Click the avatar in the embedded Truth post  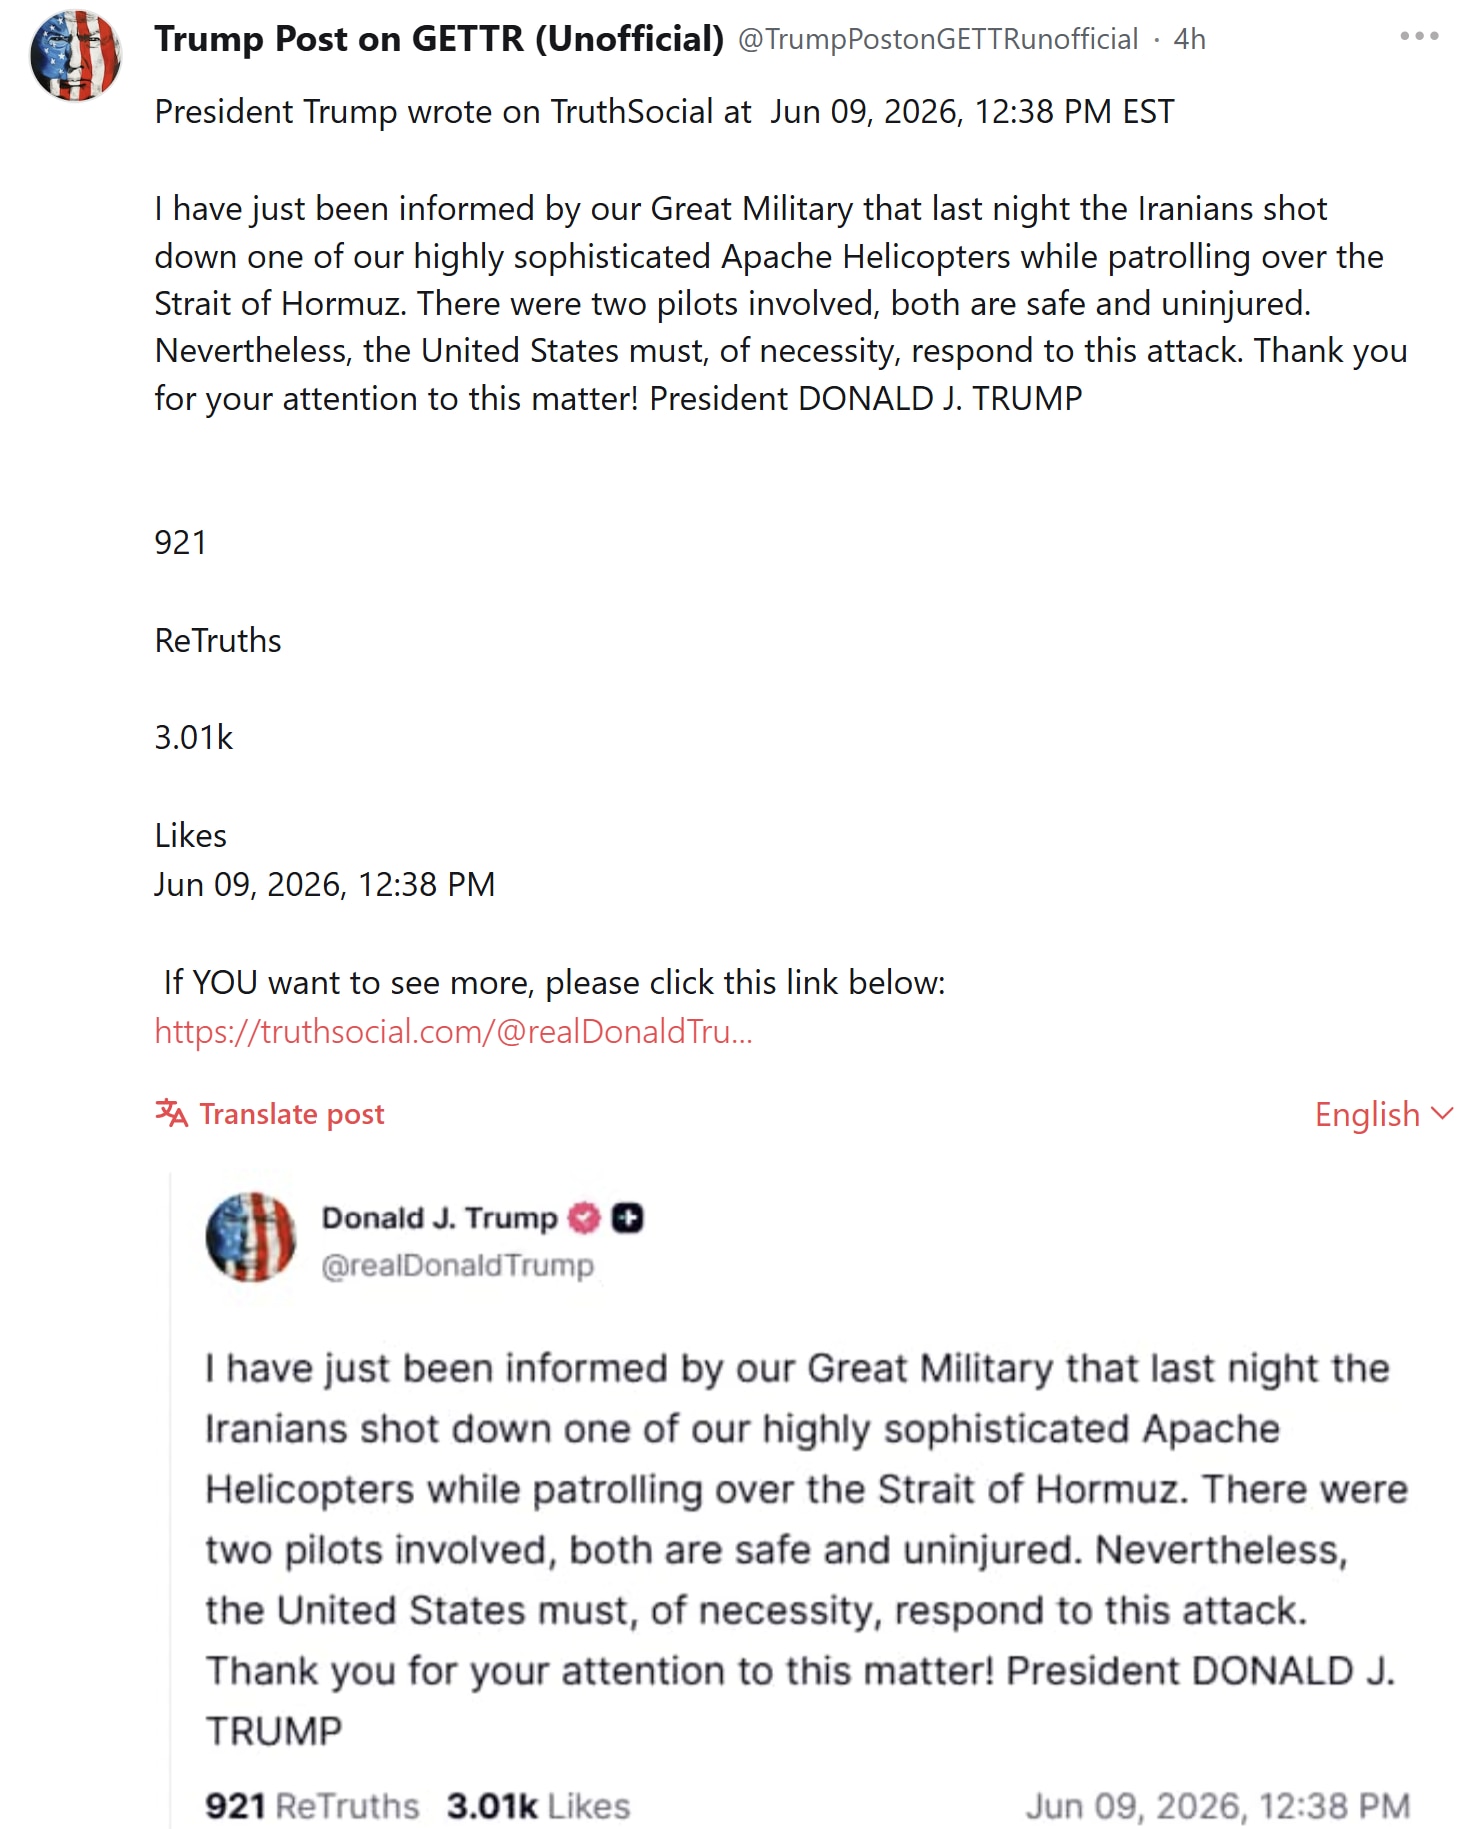pos(251,1237)
